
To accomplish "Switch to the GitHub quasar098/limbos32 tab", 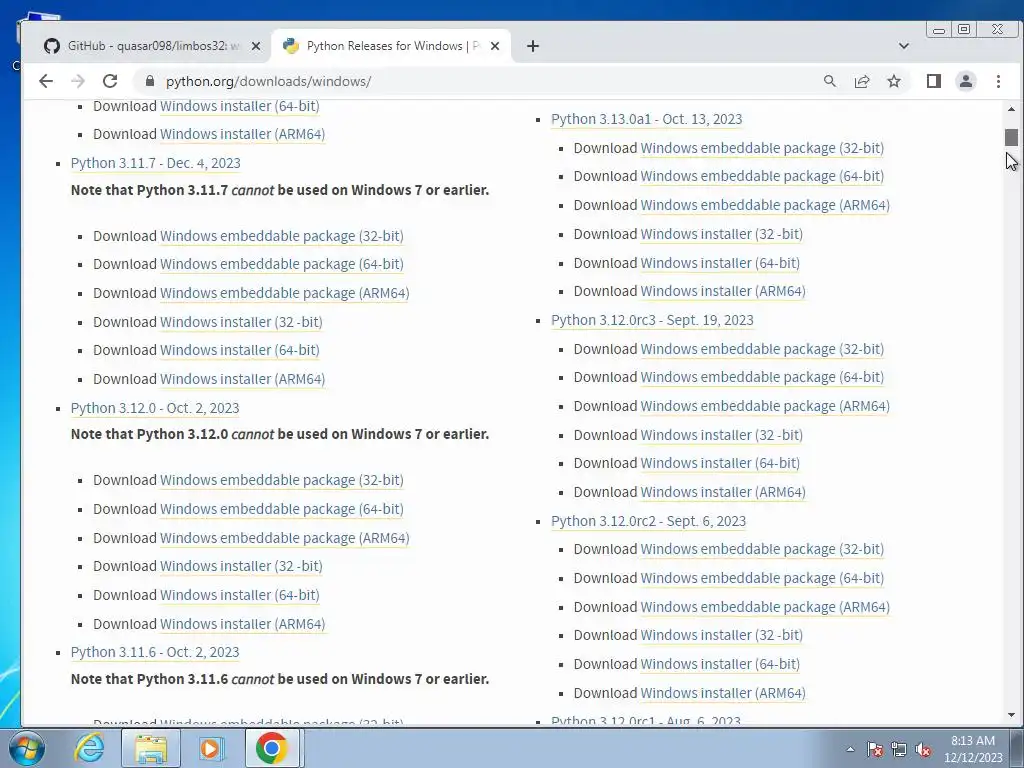I will click(x=152, y=46).
